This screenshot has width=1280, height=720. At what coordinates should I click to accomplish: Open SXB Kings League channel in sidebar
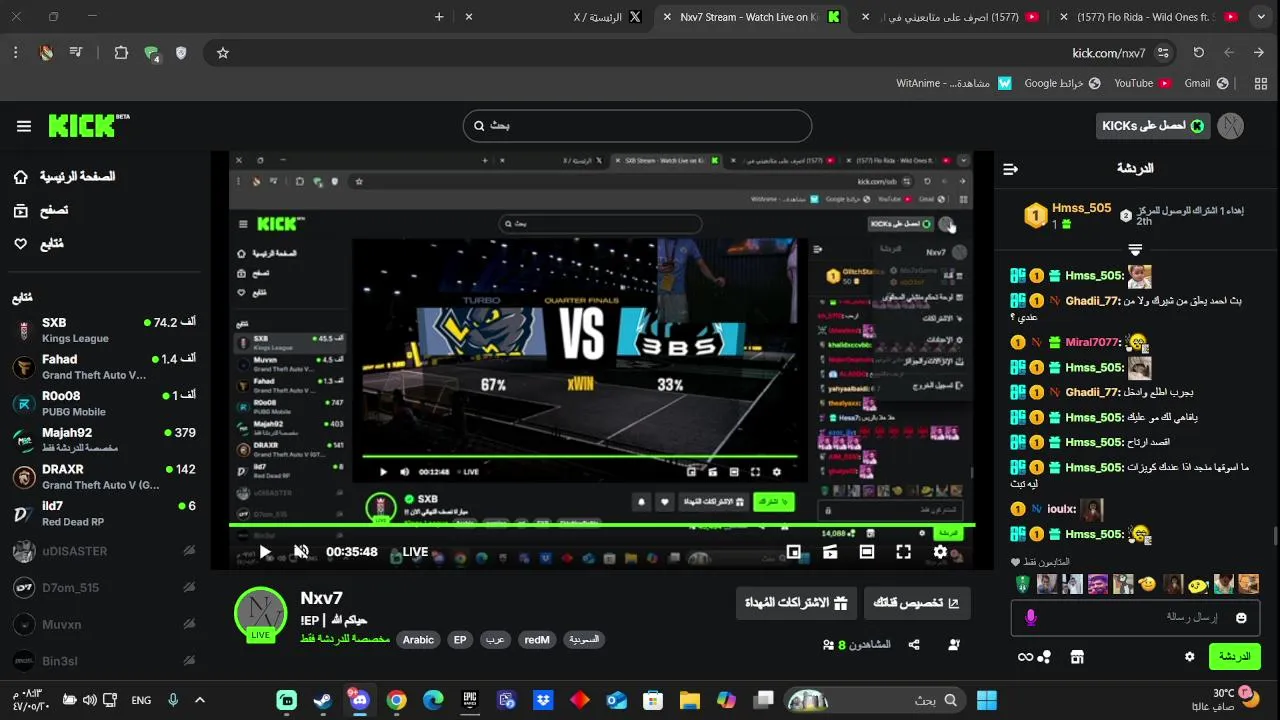click(104, 330)
